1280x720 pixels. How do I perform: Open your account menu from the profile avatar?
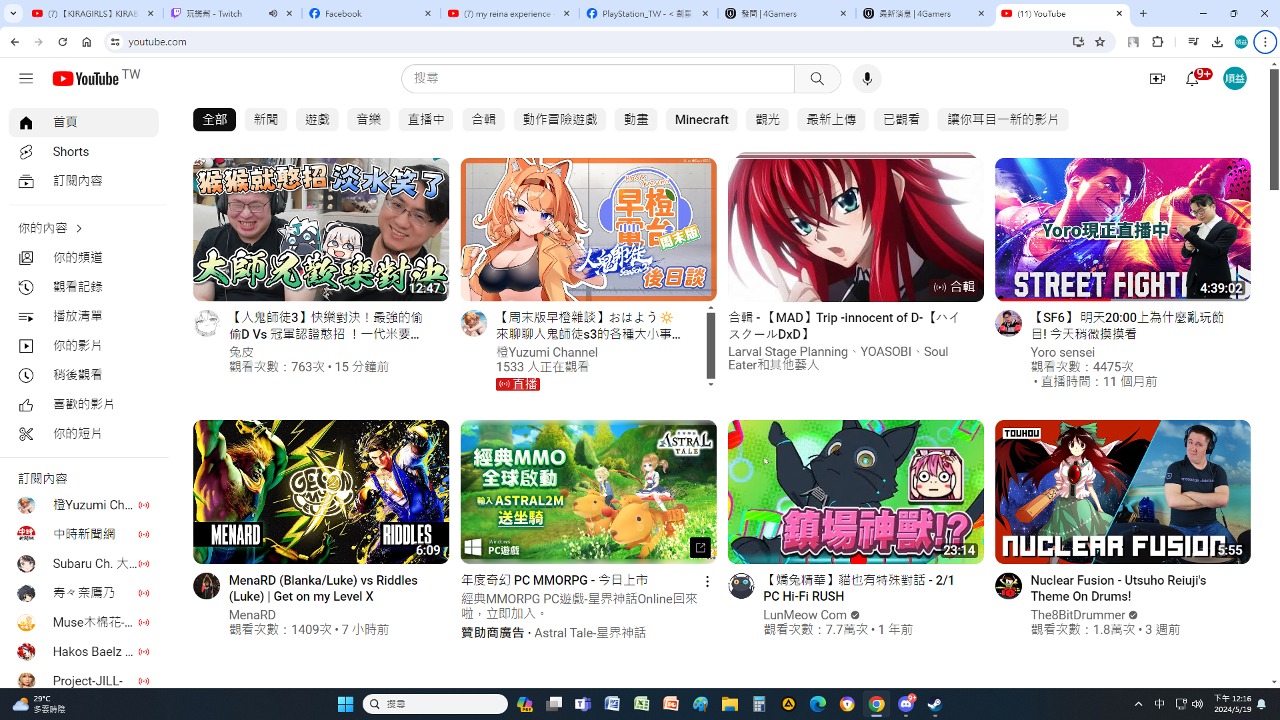[1235, 78]
